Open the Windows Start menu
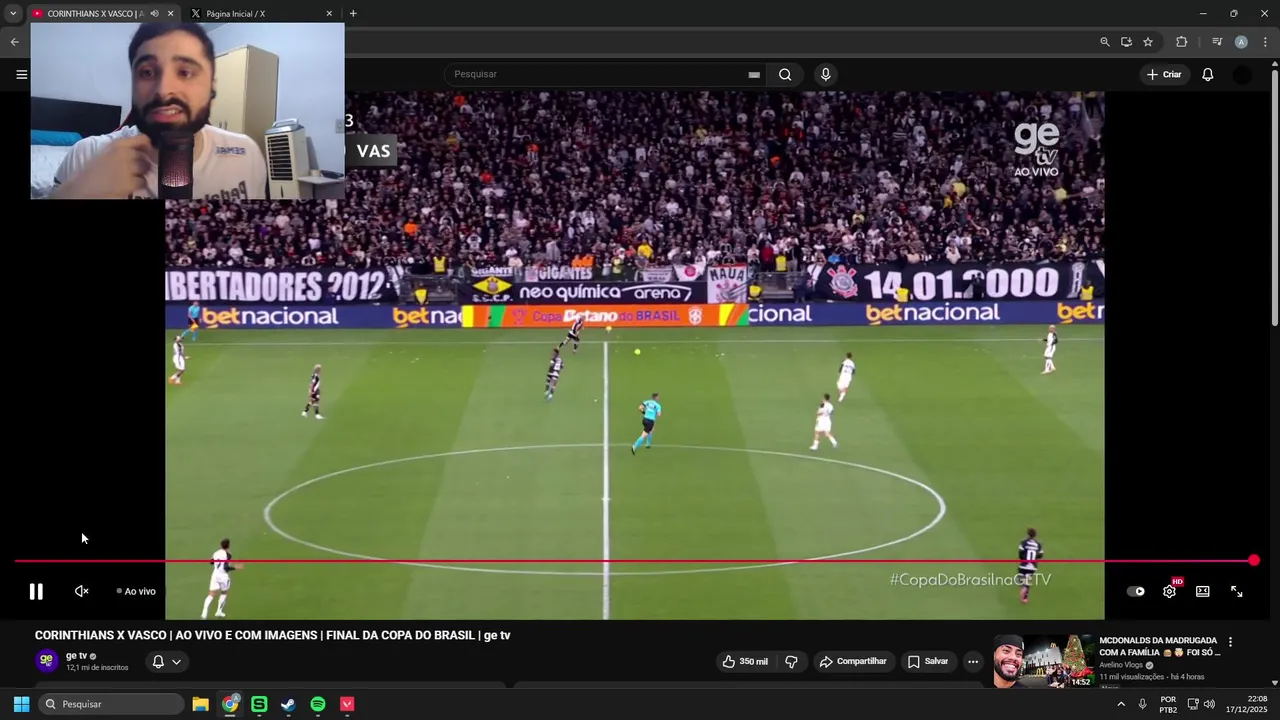1280x720 pixels. [x=21, y=704]
